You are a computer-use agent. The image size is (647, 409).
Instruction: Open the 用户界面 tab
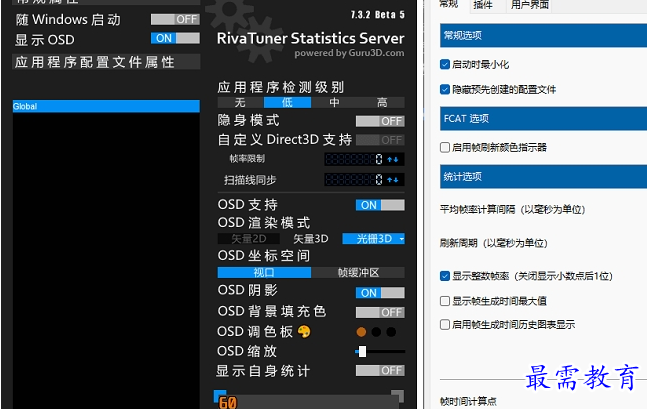(x=530, y=5)
